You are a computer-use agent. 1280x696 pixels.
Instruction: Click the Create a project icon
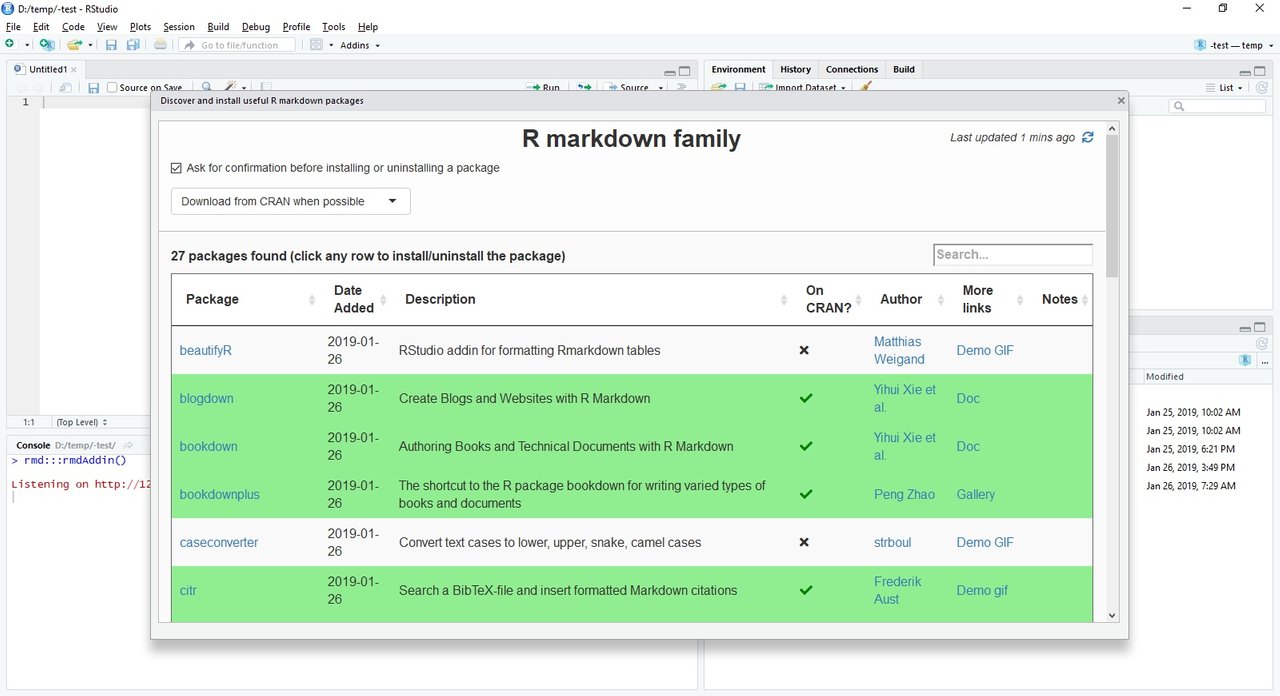pyautogui.click(x=46, y=45)
